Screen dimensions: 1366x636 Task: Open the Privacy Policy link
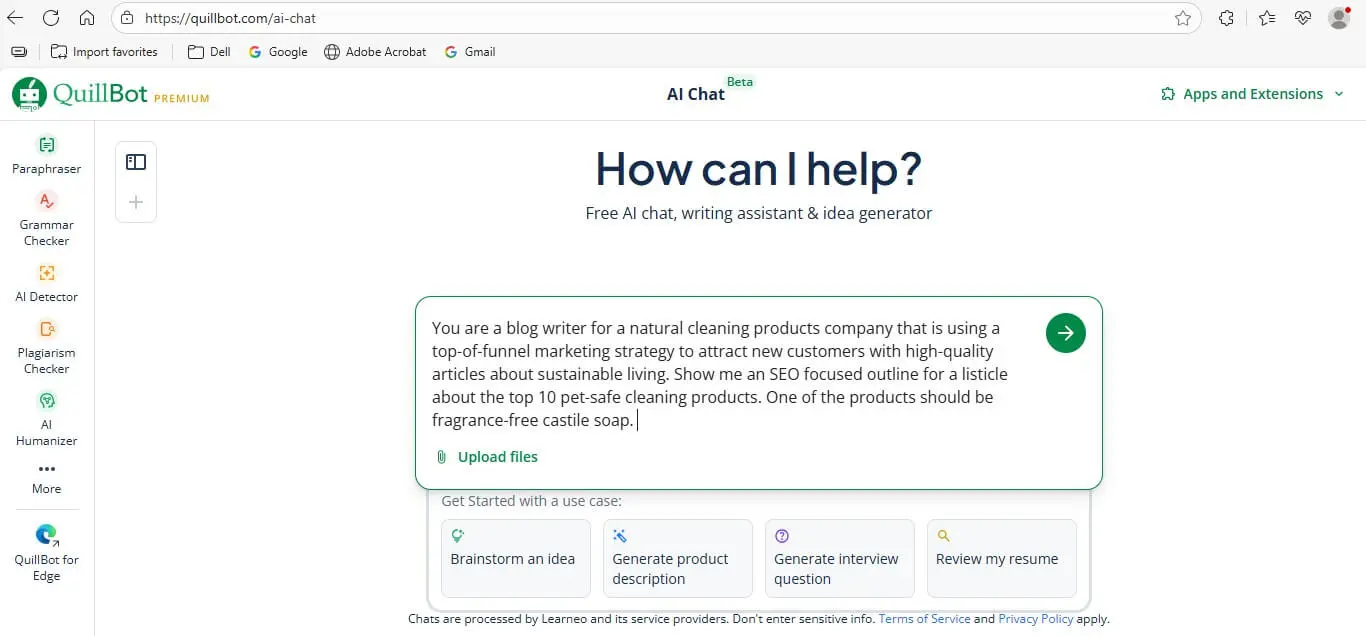pyautogui.click(x=1035, y=619)
